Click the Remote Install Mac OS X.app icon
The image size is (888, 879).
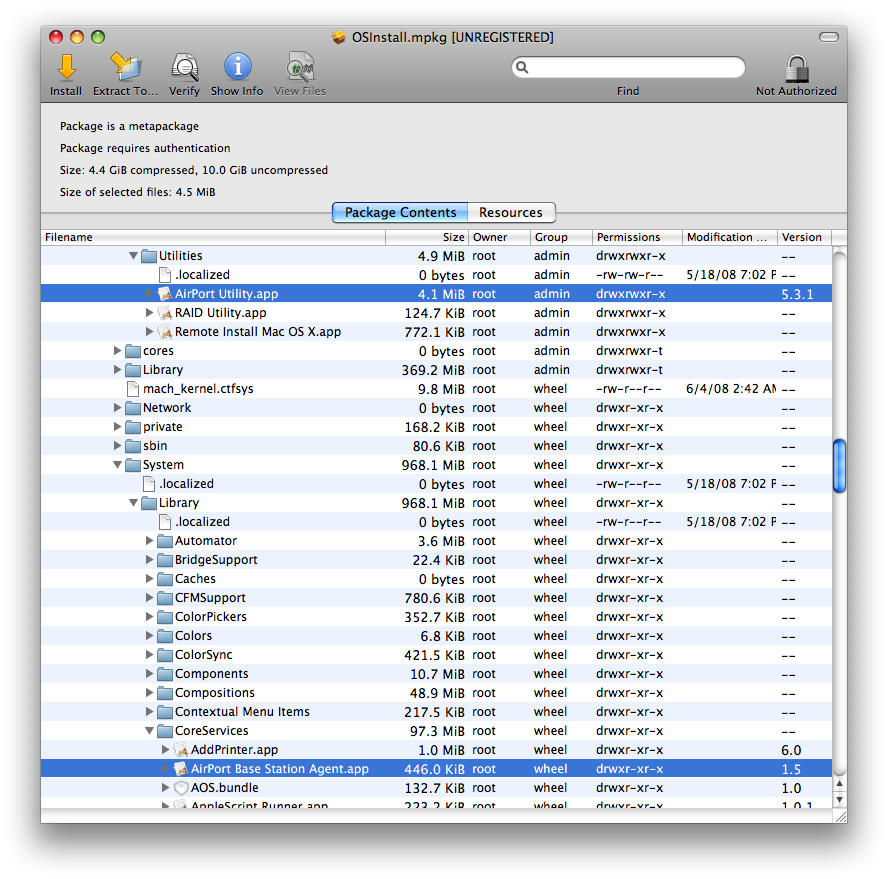coord(165,332)
